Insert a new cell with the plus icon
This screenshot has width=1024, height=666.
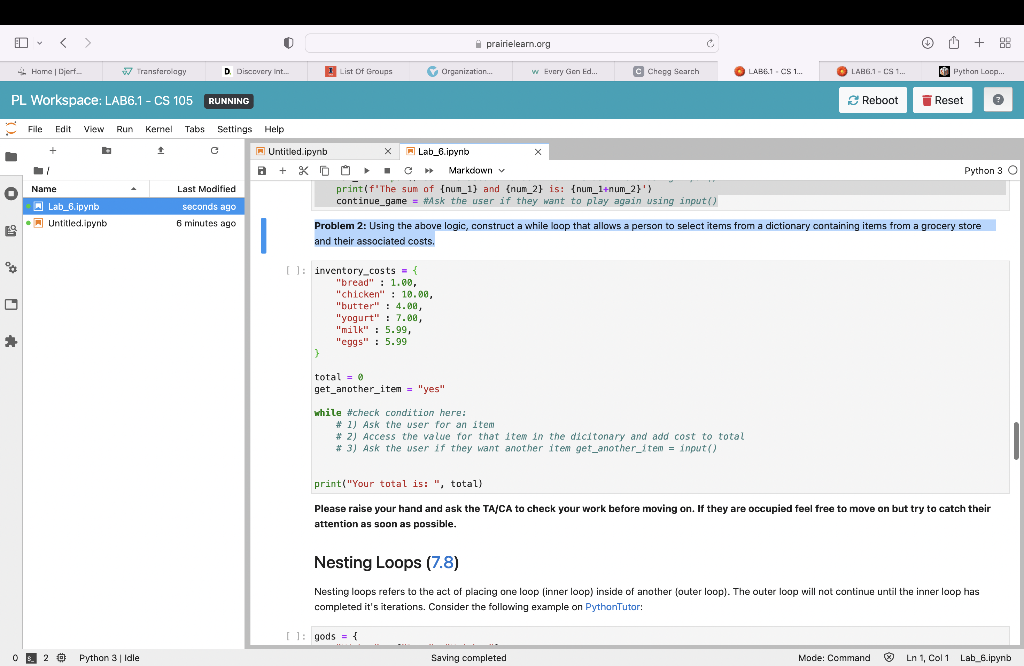point(283,171)
